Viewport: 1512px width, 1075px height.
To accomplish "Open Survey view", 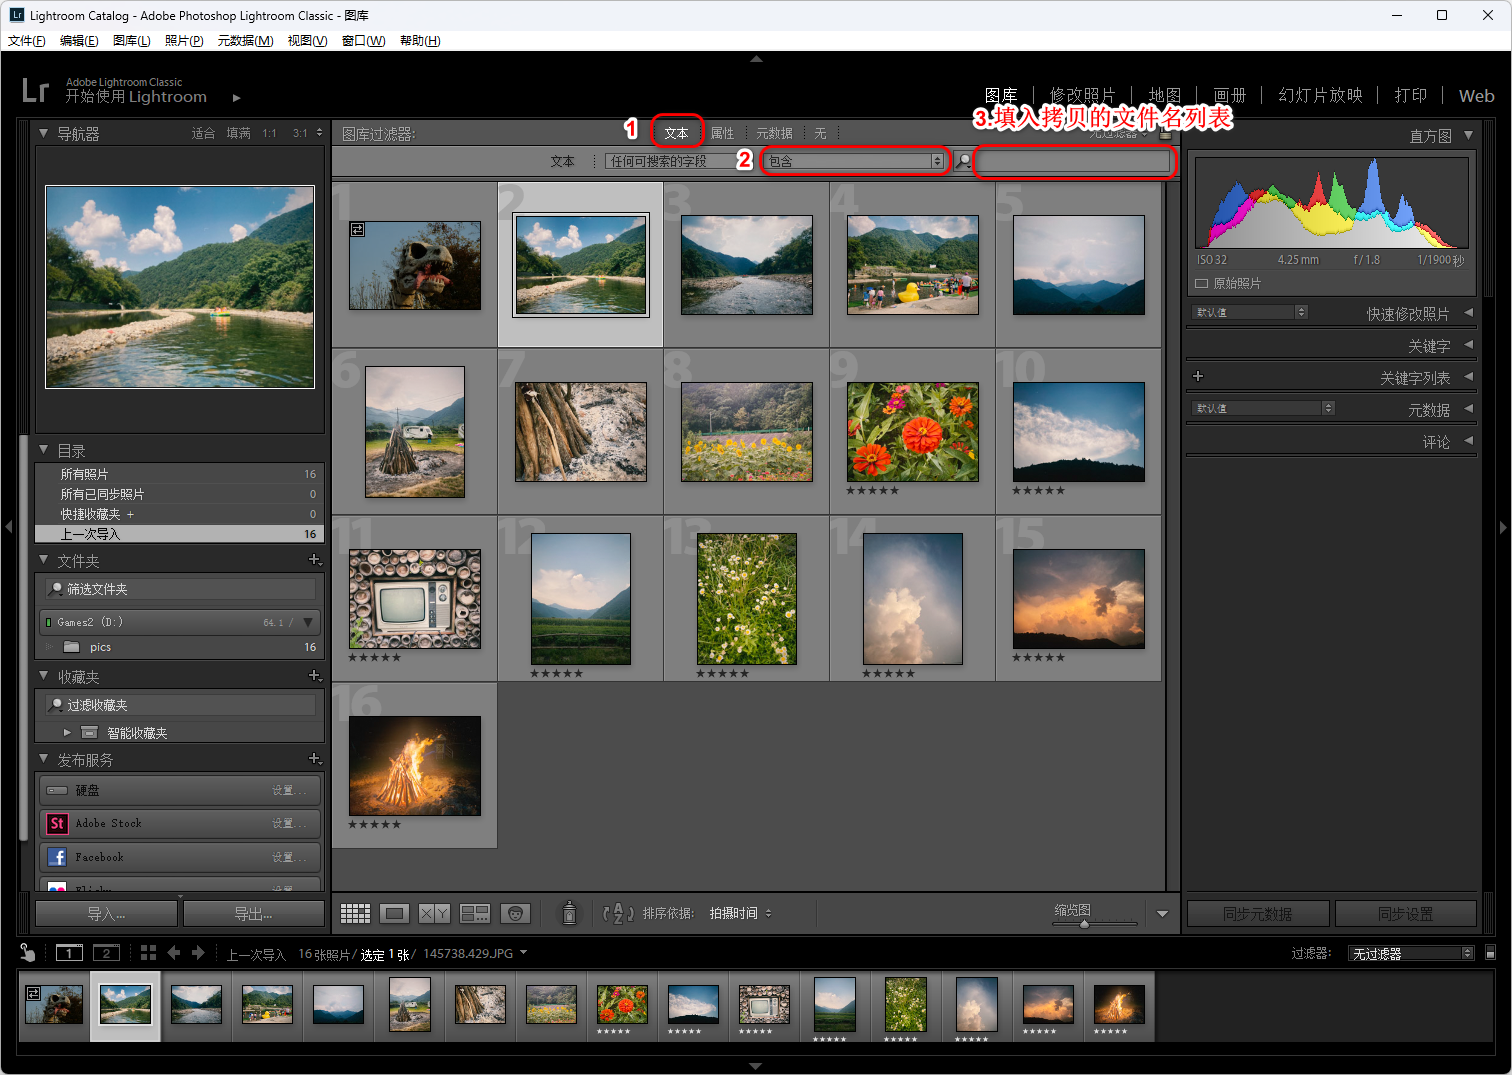I will coord(475,913).
